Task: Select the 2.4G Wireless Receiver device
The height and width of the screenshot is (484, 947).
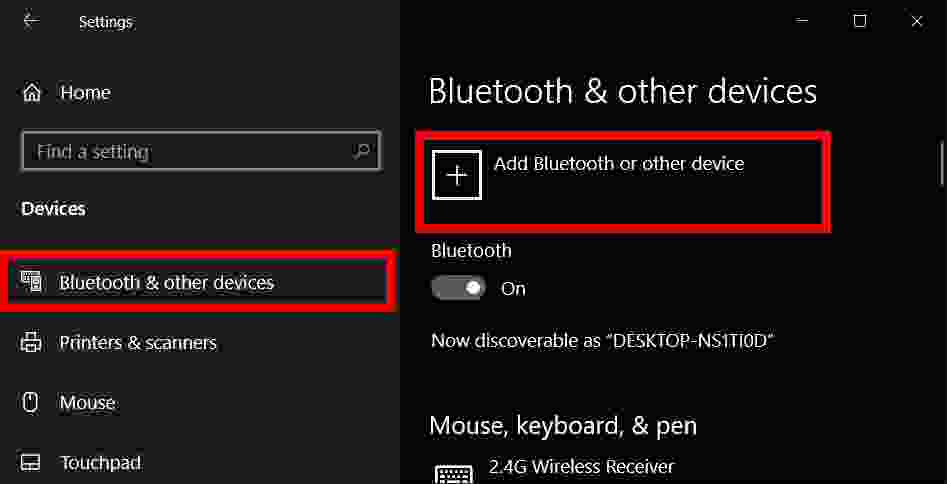Action: [581, 467]
